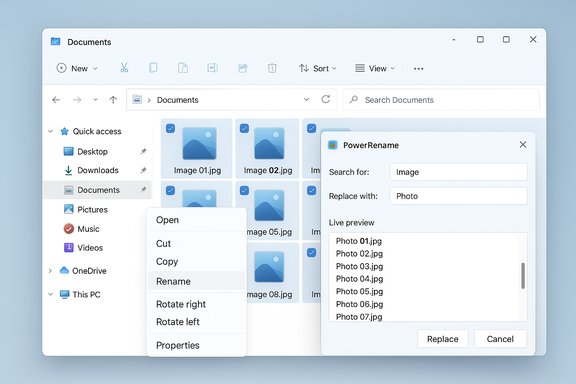Open the New dropdown
Screen dimensions: 576x384
point(77,68)
